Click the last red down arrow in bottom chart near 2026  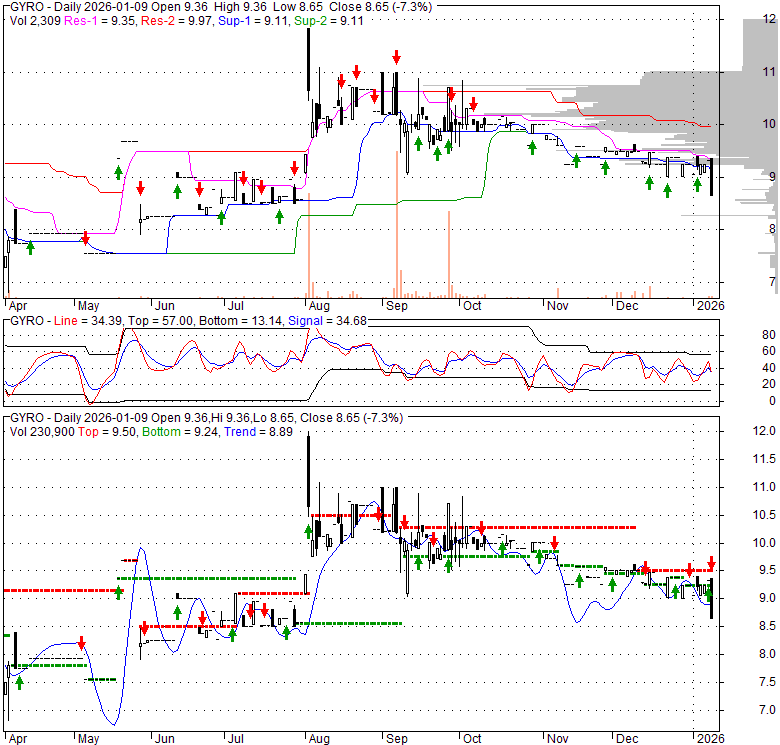(711, 563)
